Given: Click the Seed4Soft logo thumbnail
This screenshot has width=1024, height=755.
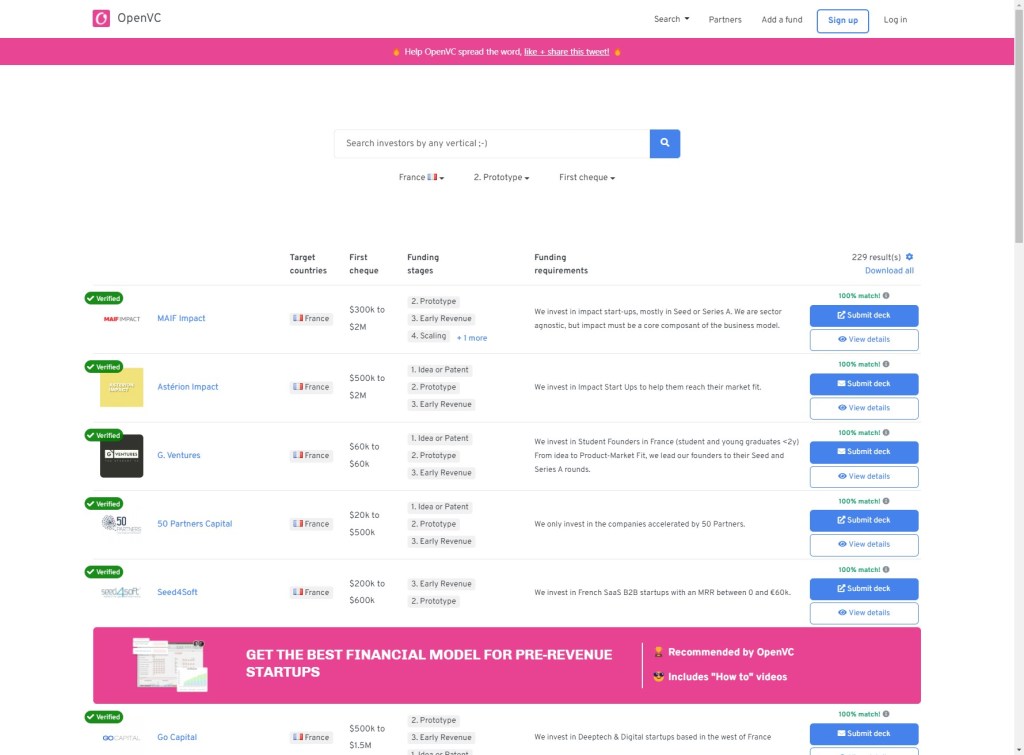Looking at the screenshot, I should pyautogui.click(x=120, y=591).
